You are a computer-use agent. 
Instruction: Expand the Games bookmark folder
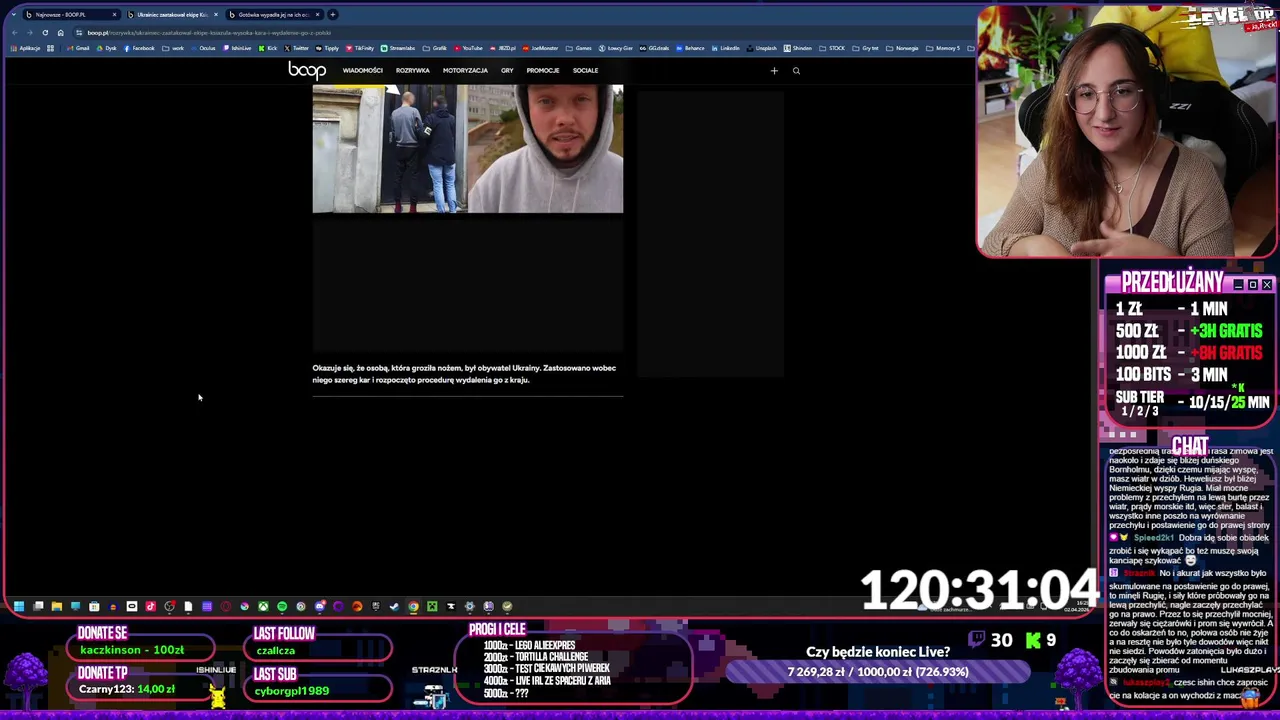point(580,48)
